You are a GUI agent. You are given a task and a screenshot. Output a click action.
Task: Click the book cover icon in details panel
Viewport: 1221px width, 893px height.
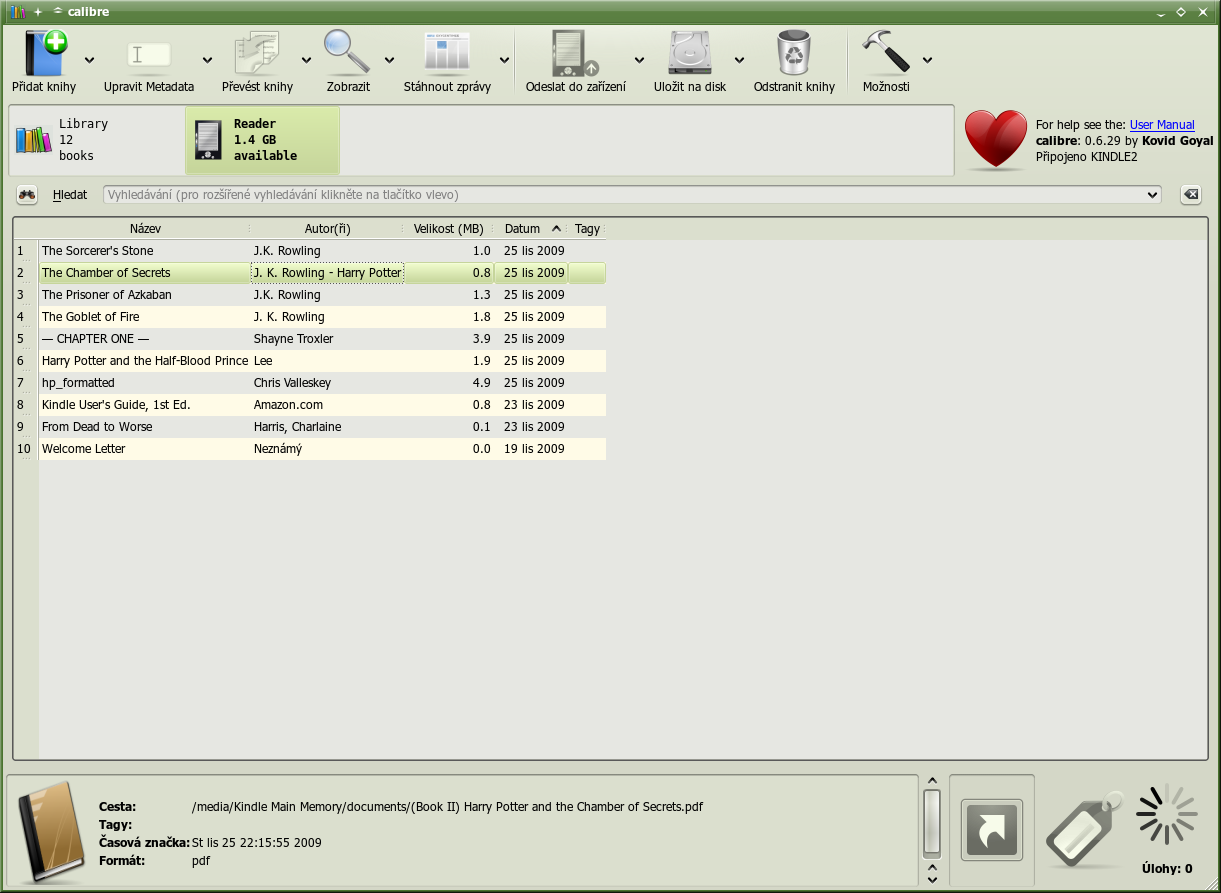[x=50, y=833]
